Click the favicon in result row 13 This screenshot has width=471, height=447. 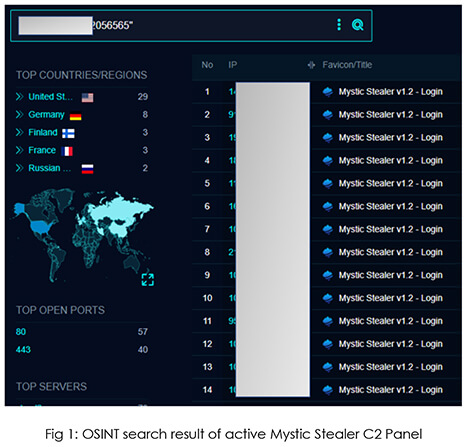328,367
